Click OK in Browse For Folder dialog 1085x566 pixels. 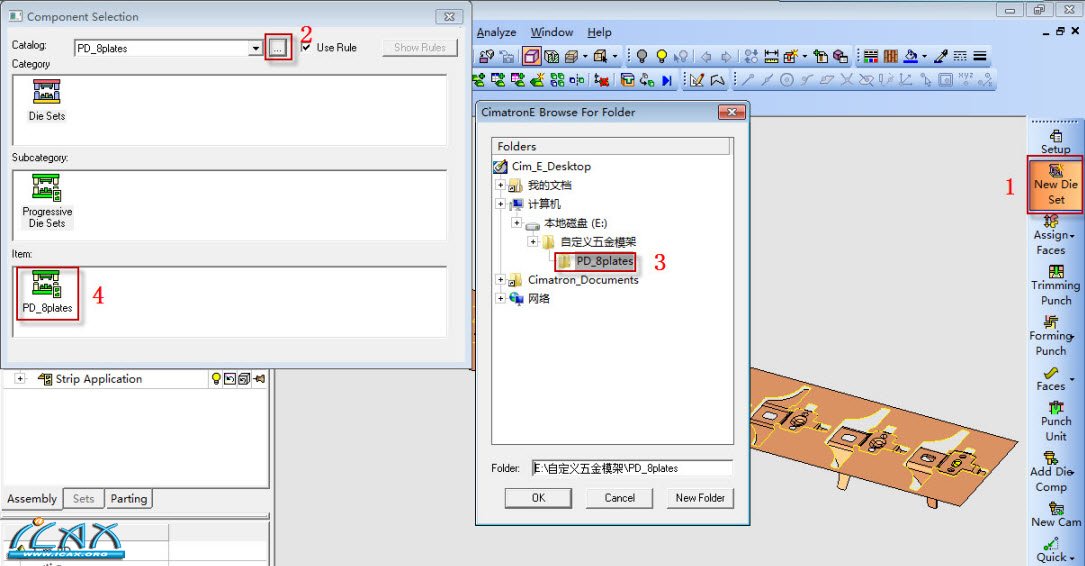click(538, 497)
